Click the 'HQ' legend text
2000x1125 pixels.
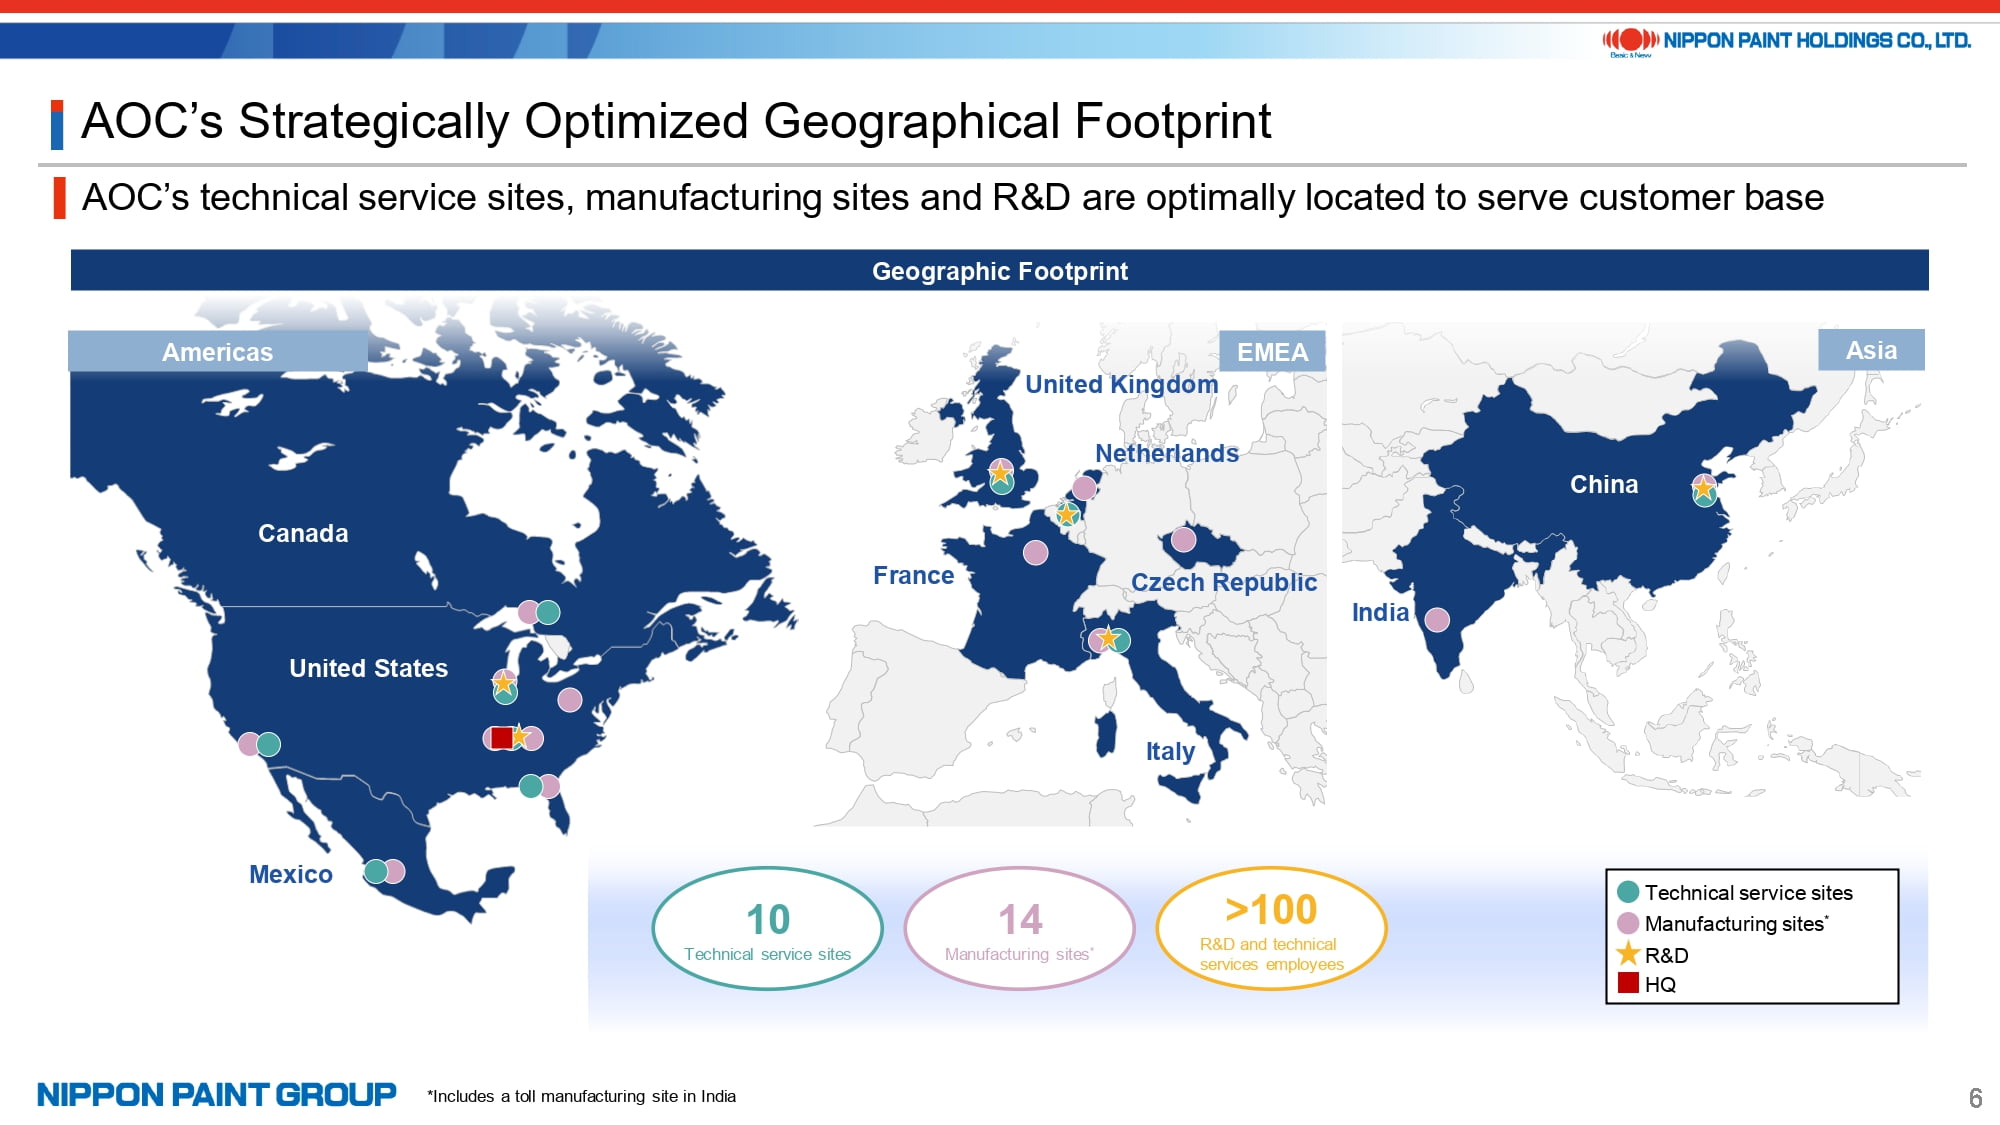click(x=1660, y=984)
